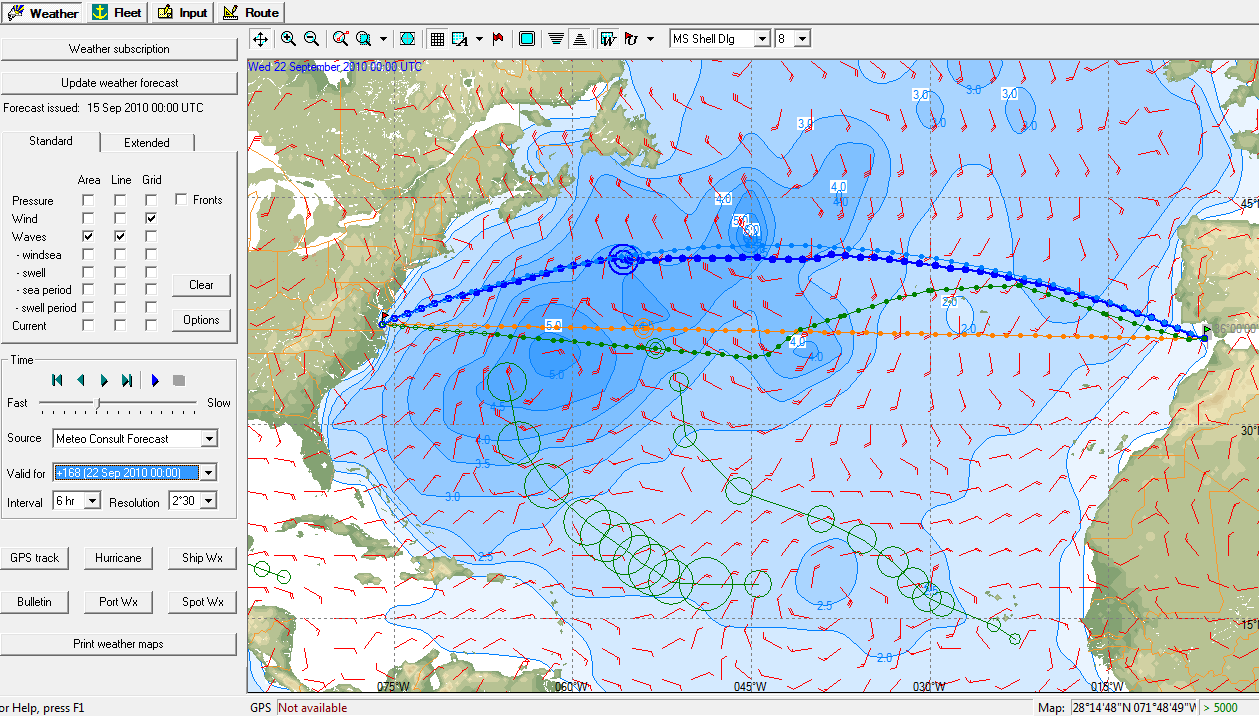Expand the wind barb options arrow
The height and width of the screenshot is (716, 1259).
click(x=650, y=39)
